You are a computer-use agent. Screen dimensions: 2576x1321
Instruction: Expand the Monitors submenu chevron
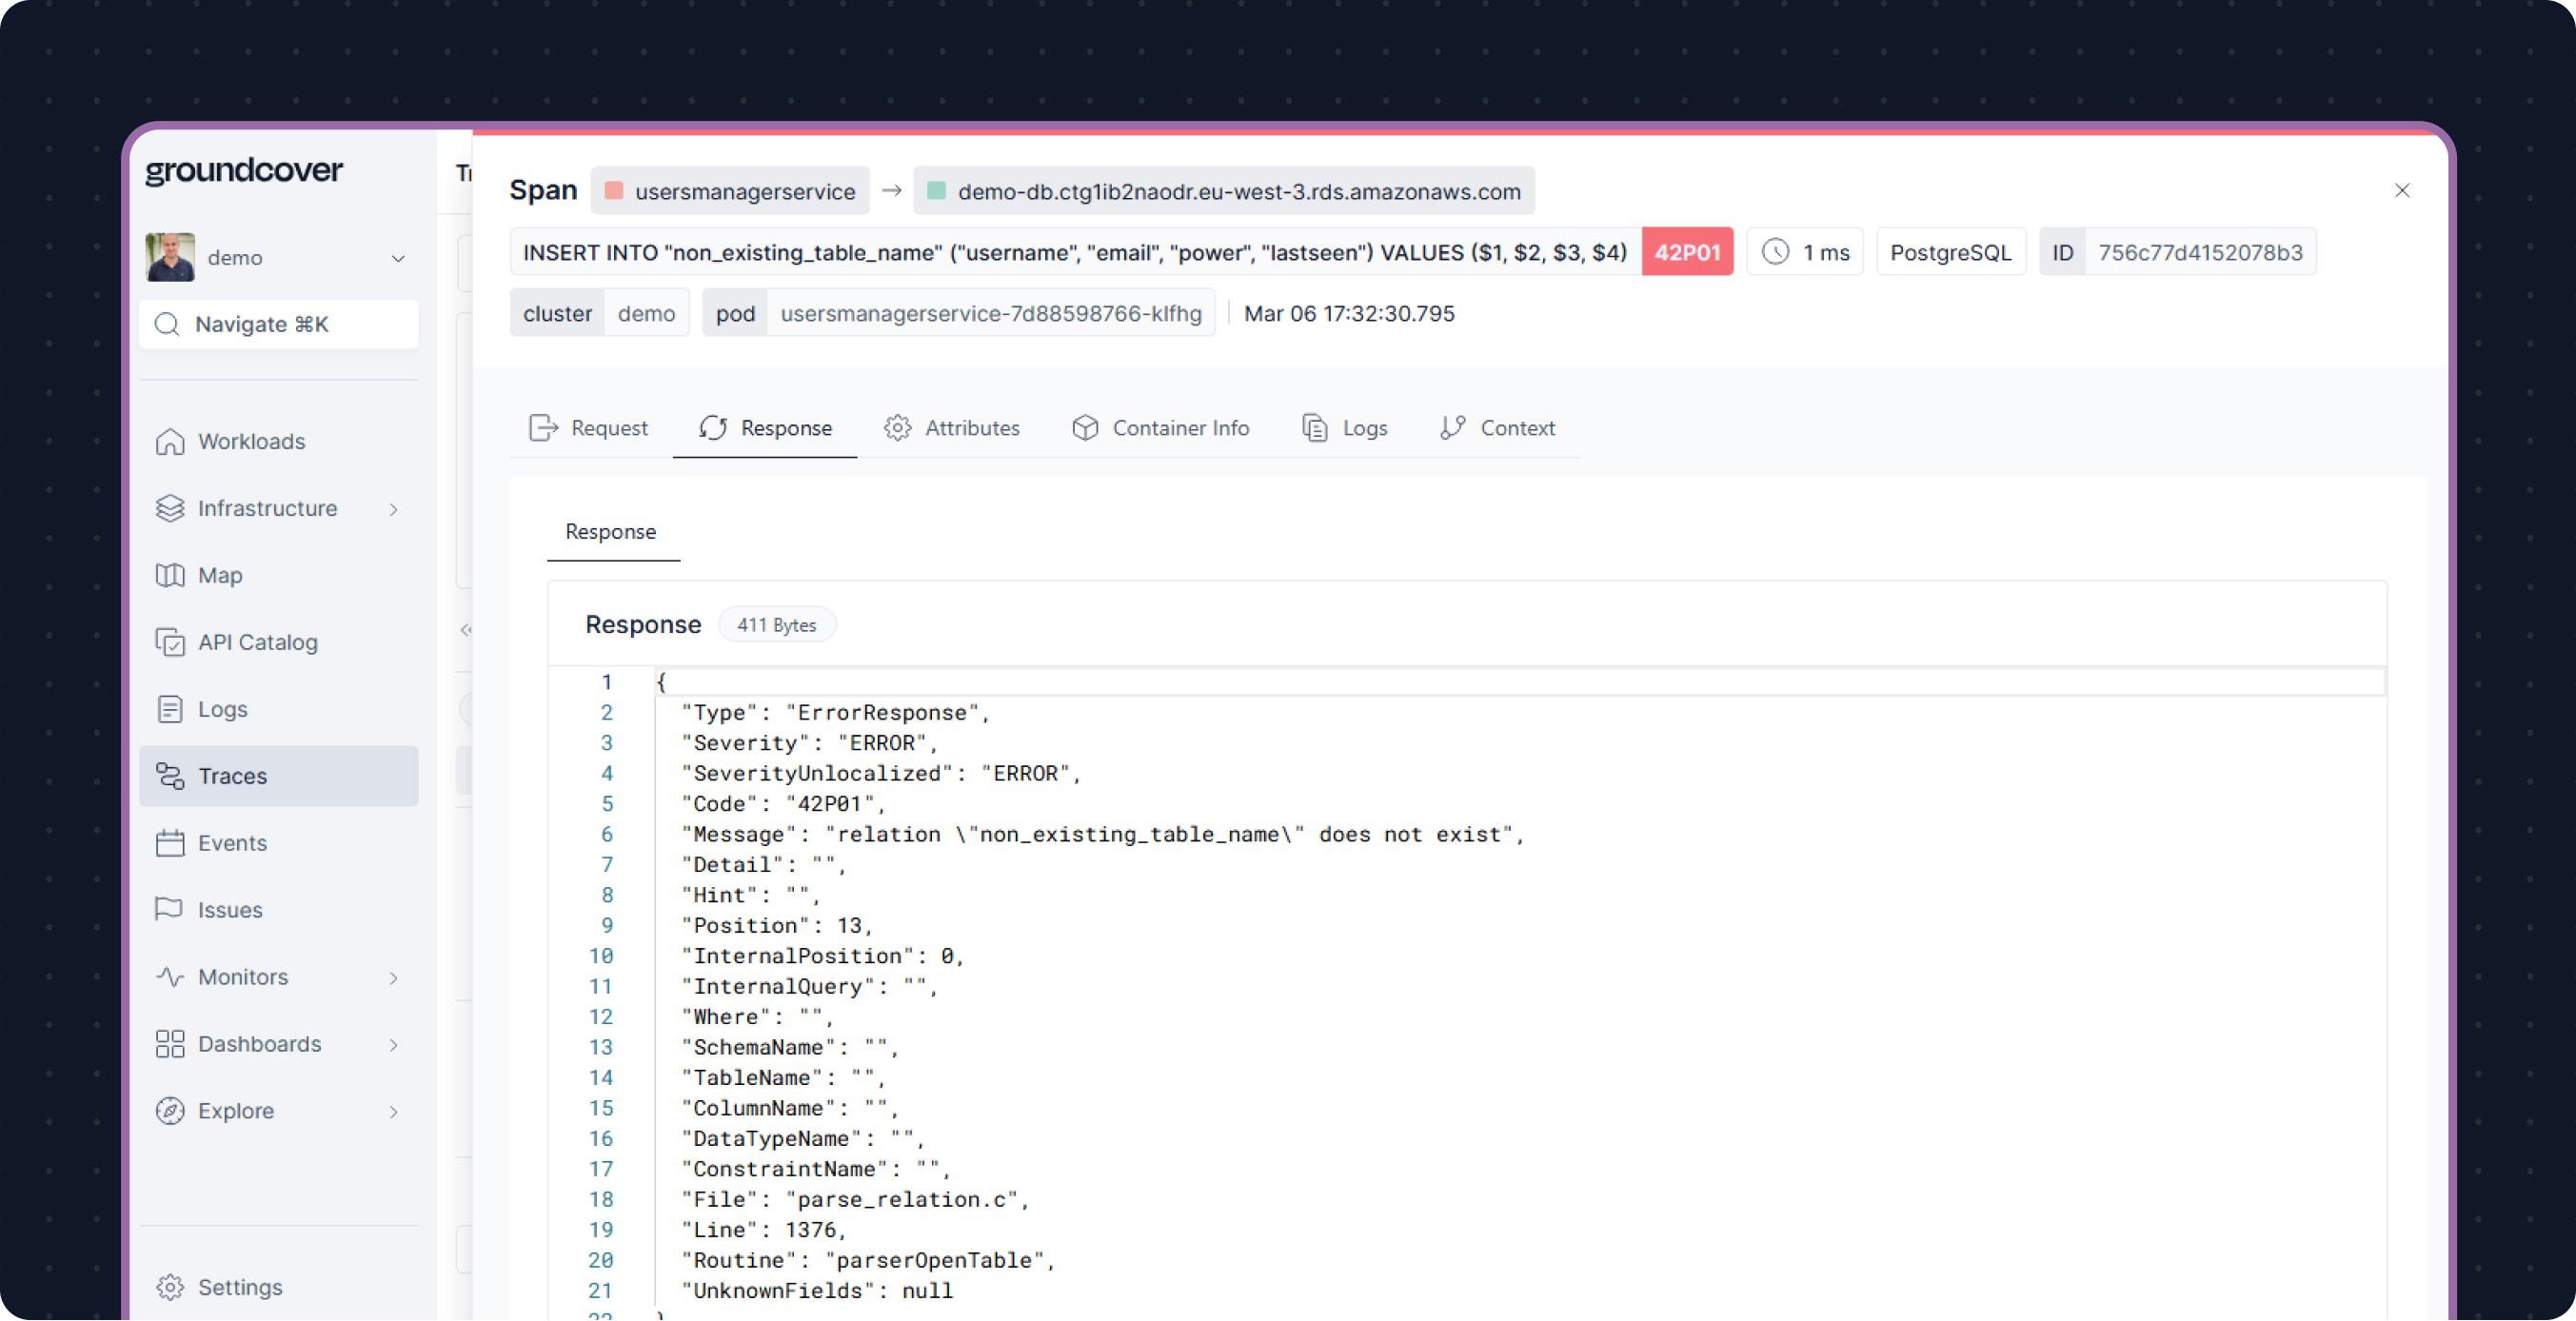394,977
